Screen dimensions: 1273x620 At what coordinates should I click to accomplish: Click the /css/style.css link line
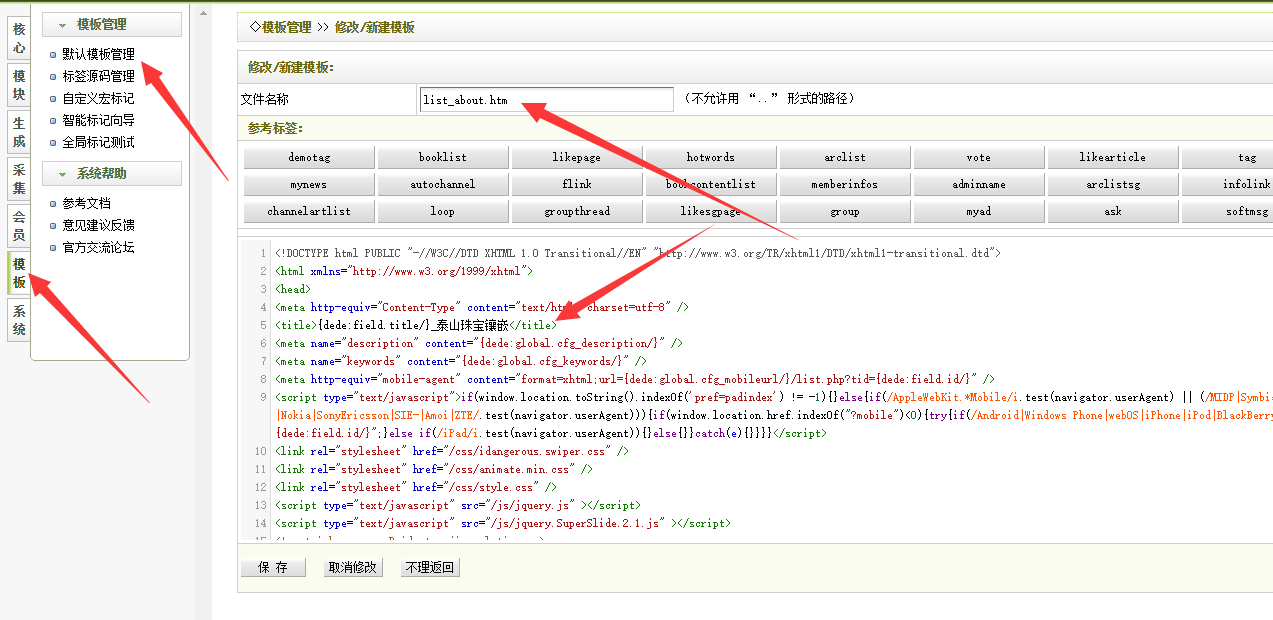416,487
